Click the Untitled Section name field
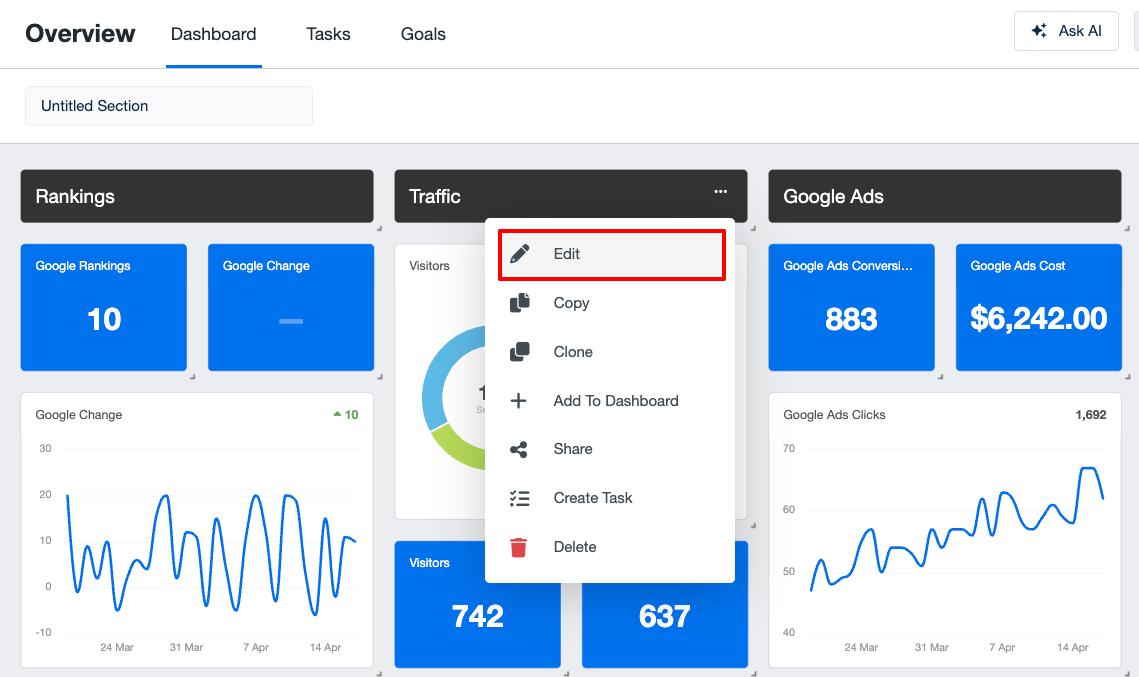 tap(168, 105)
